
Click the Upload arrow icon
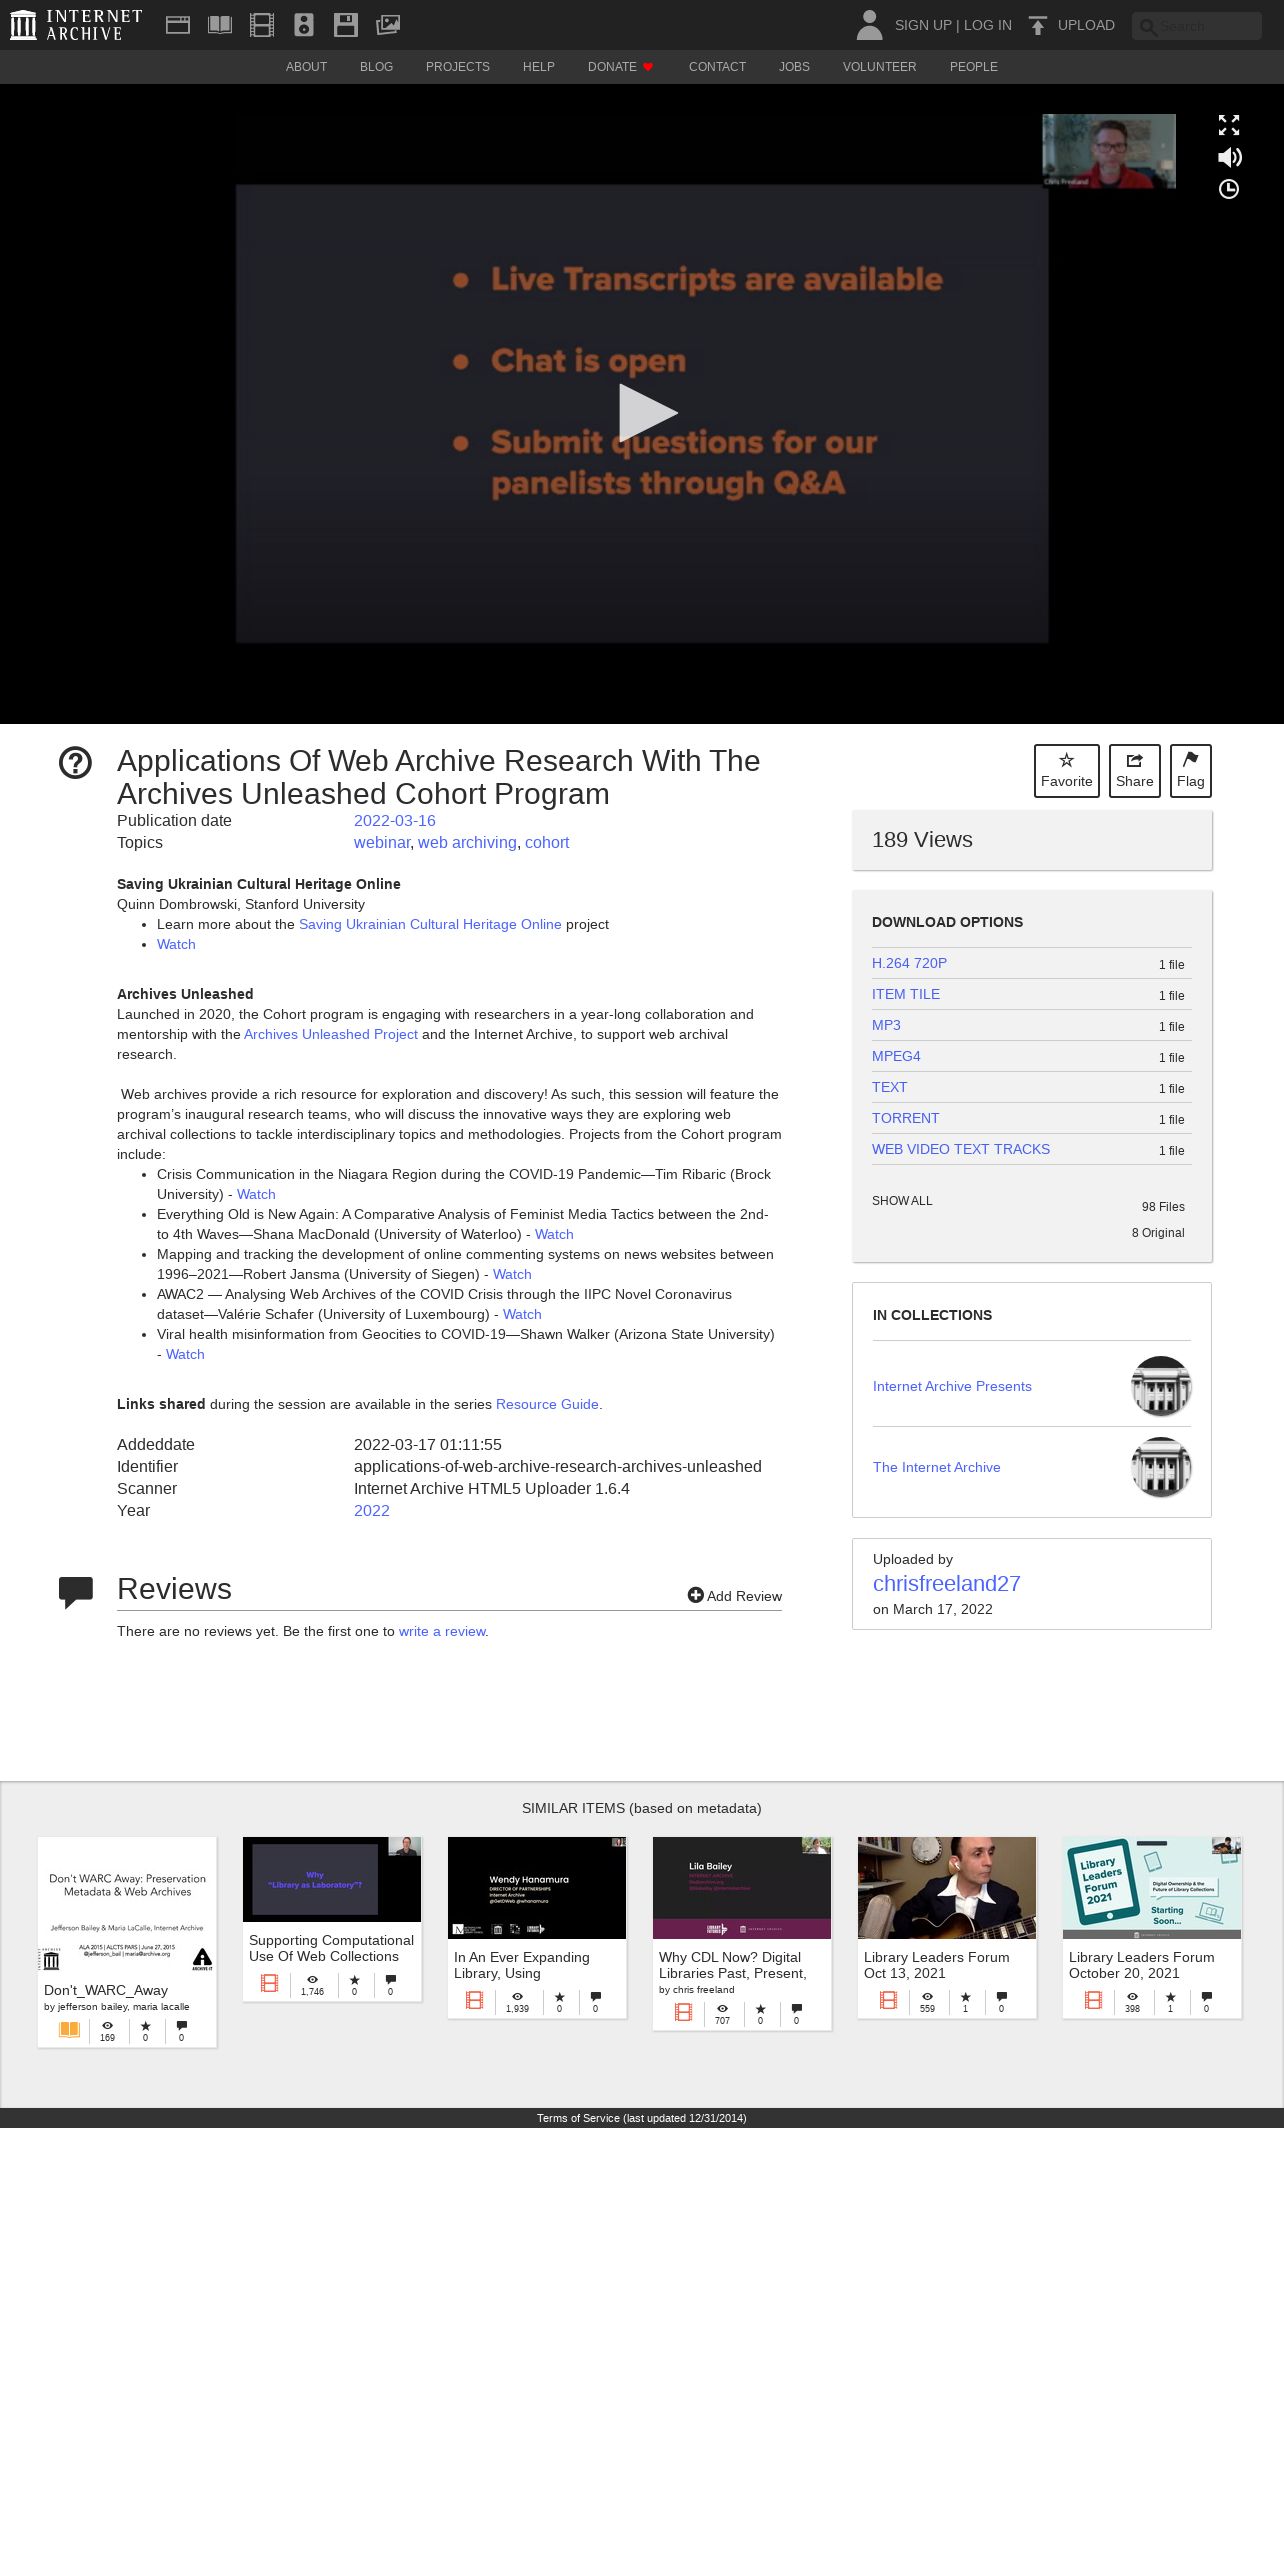point(1038,25)
